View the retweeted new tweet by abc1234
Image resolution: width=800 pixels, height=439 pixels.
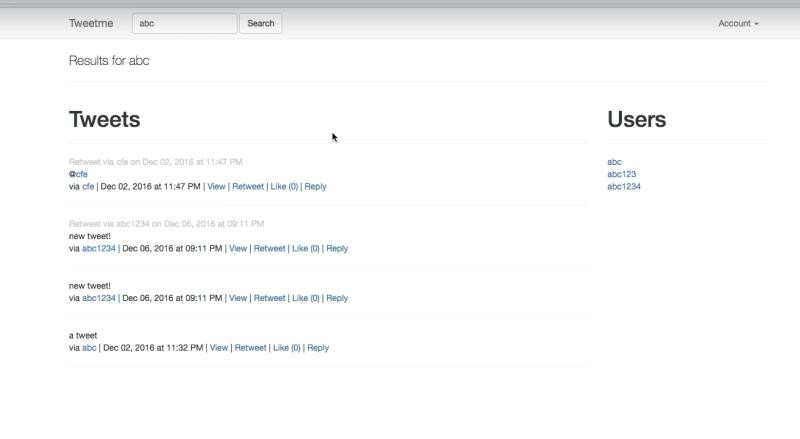(x=238, y=248)
